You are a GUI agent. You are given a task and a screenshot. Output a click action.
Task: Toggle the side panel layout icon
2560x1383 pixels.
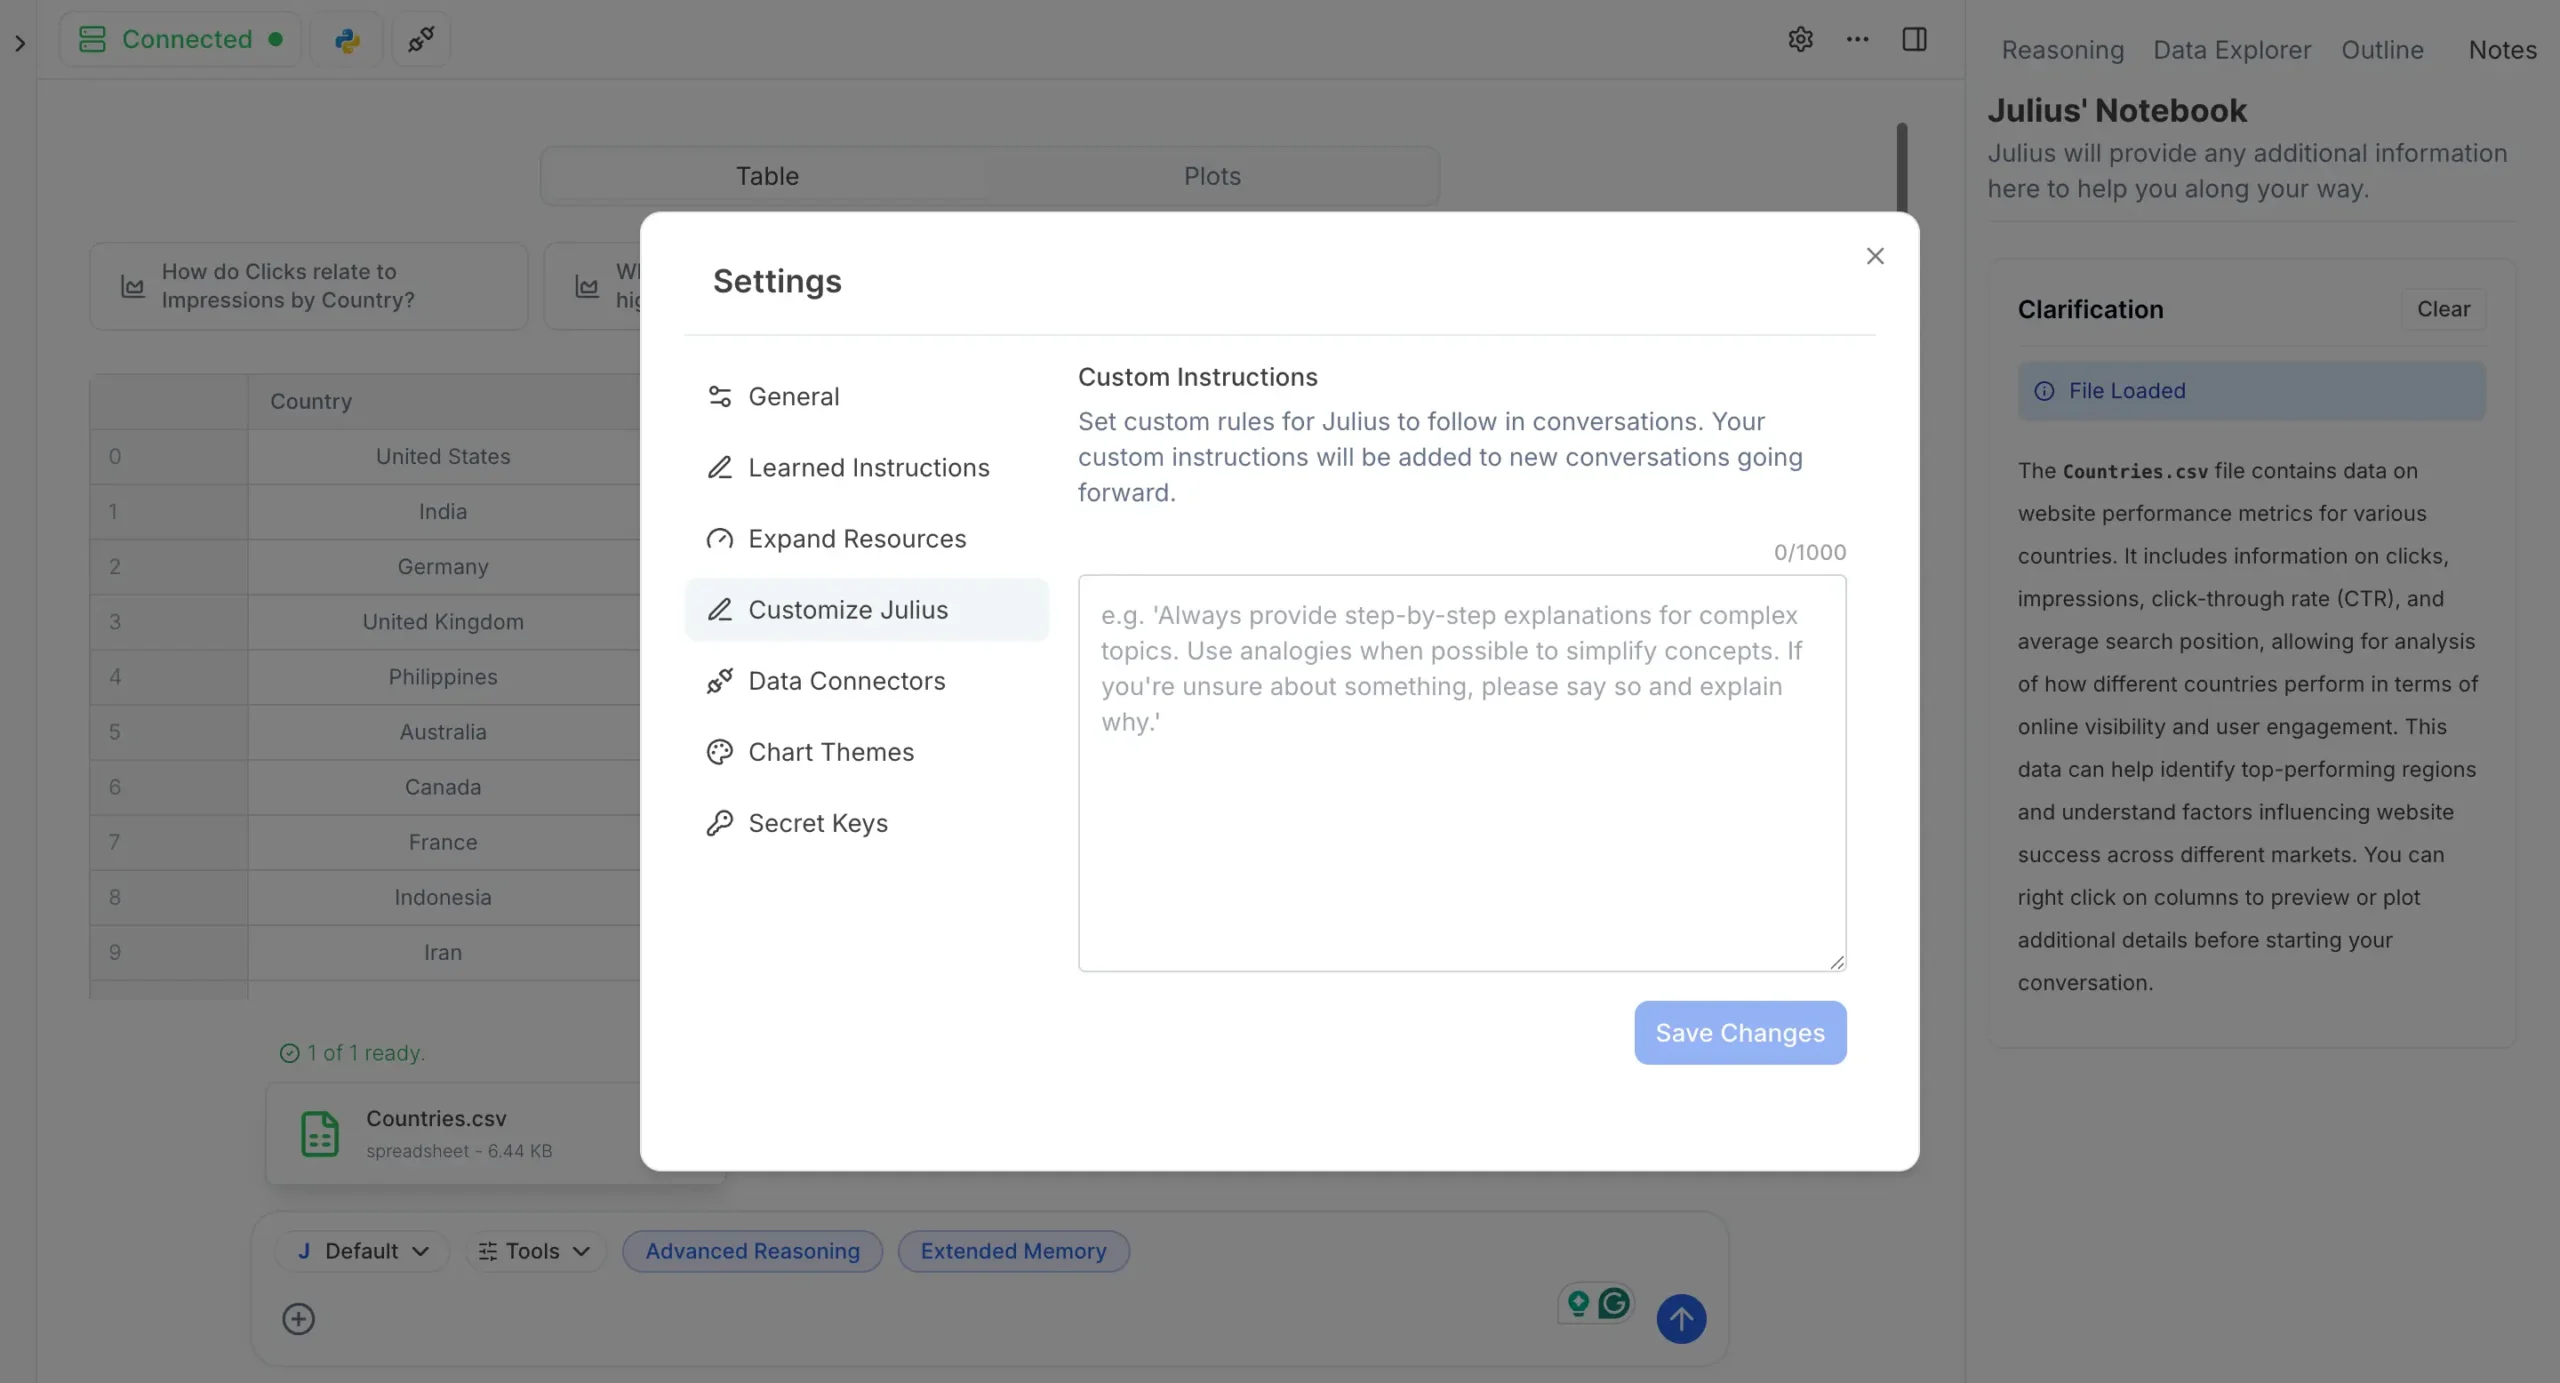[x=1914, y=40]
